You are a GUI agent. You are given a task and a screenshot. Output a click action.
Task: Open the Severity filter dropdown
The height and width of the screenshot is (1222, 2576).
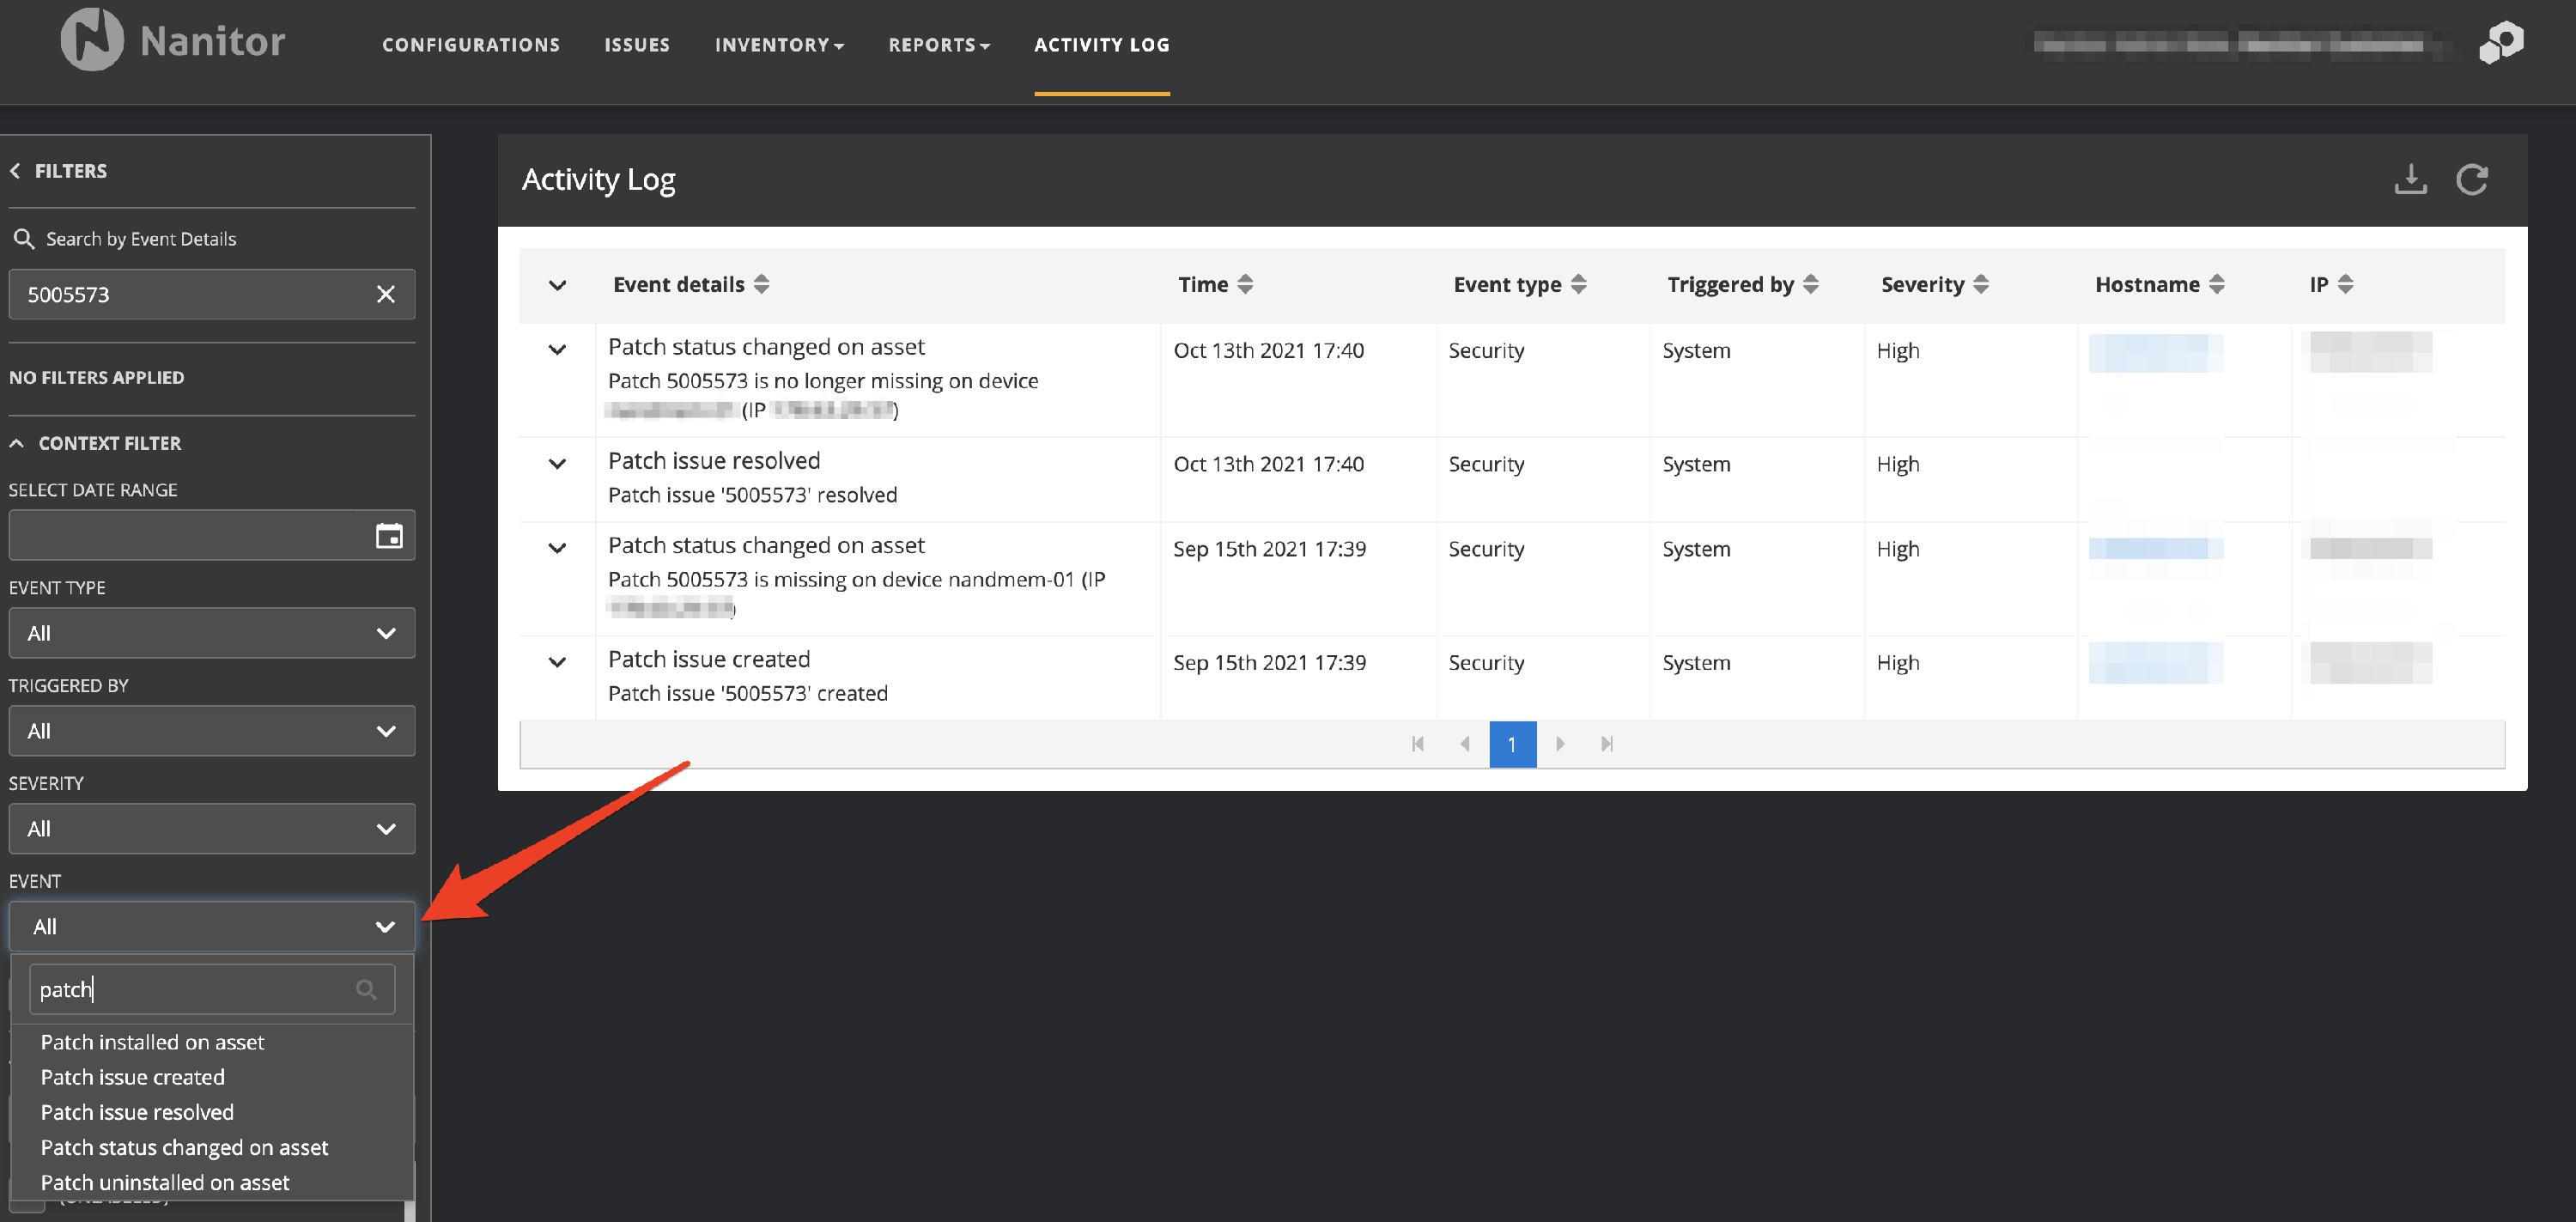pos(211,829)
